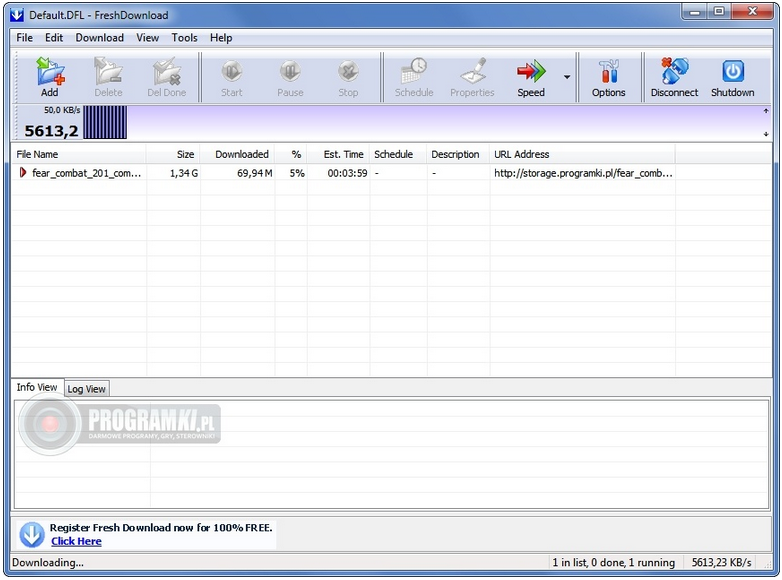Click the Downloading... status bar text
782x580 pixels.
tap(48, 563)
